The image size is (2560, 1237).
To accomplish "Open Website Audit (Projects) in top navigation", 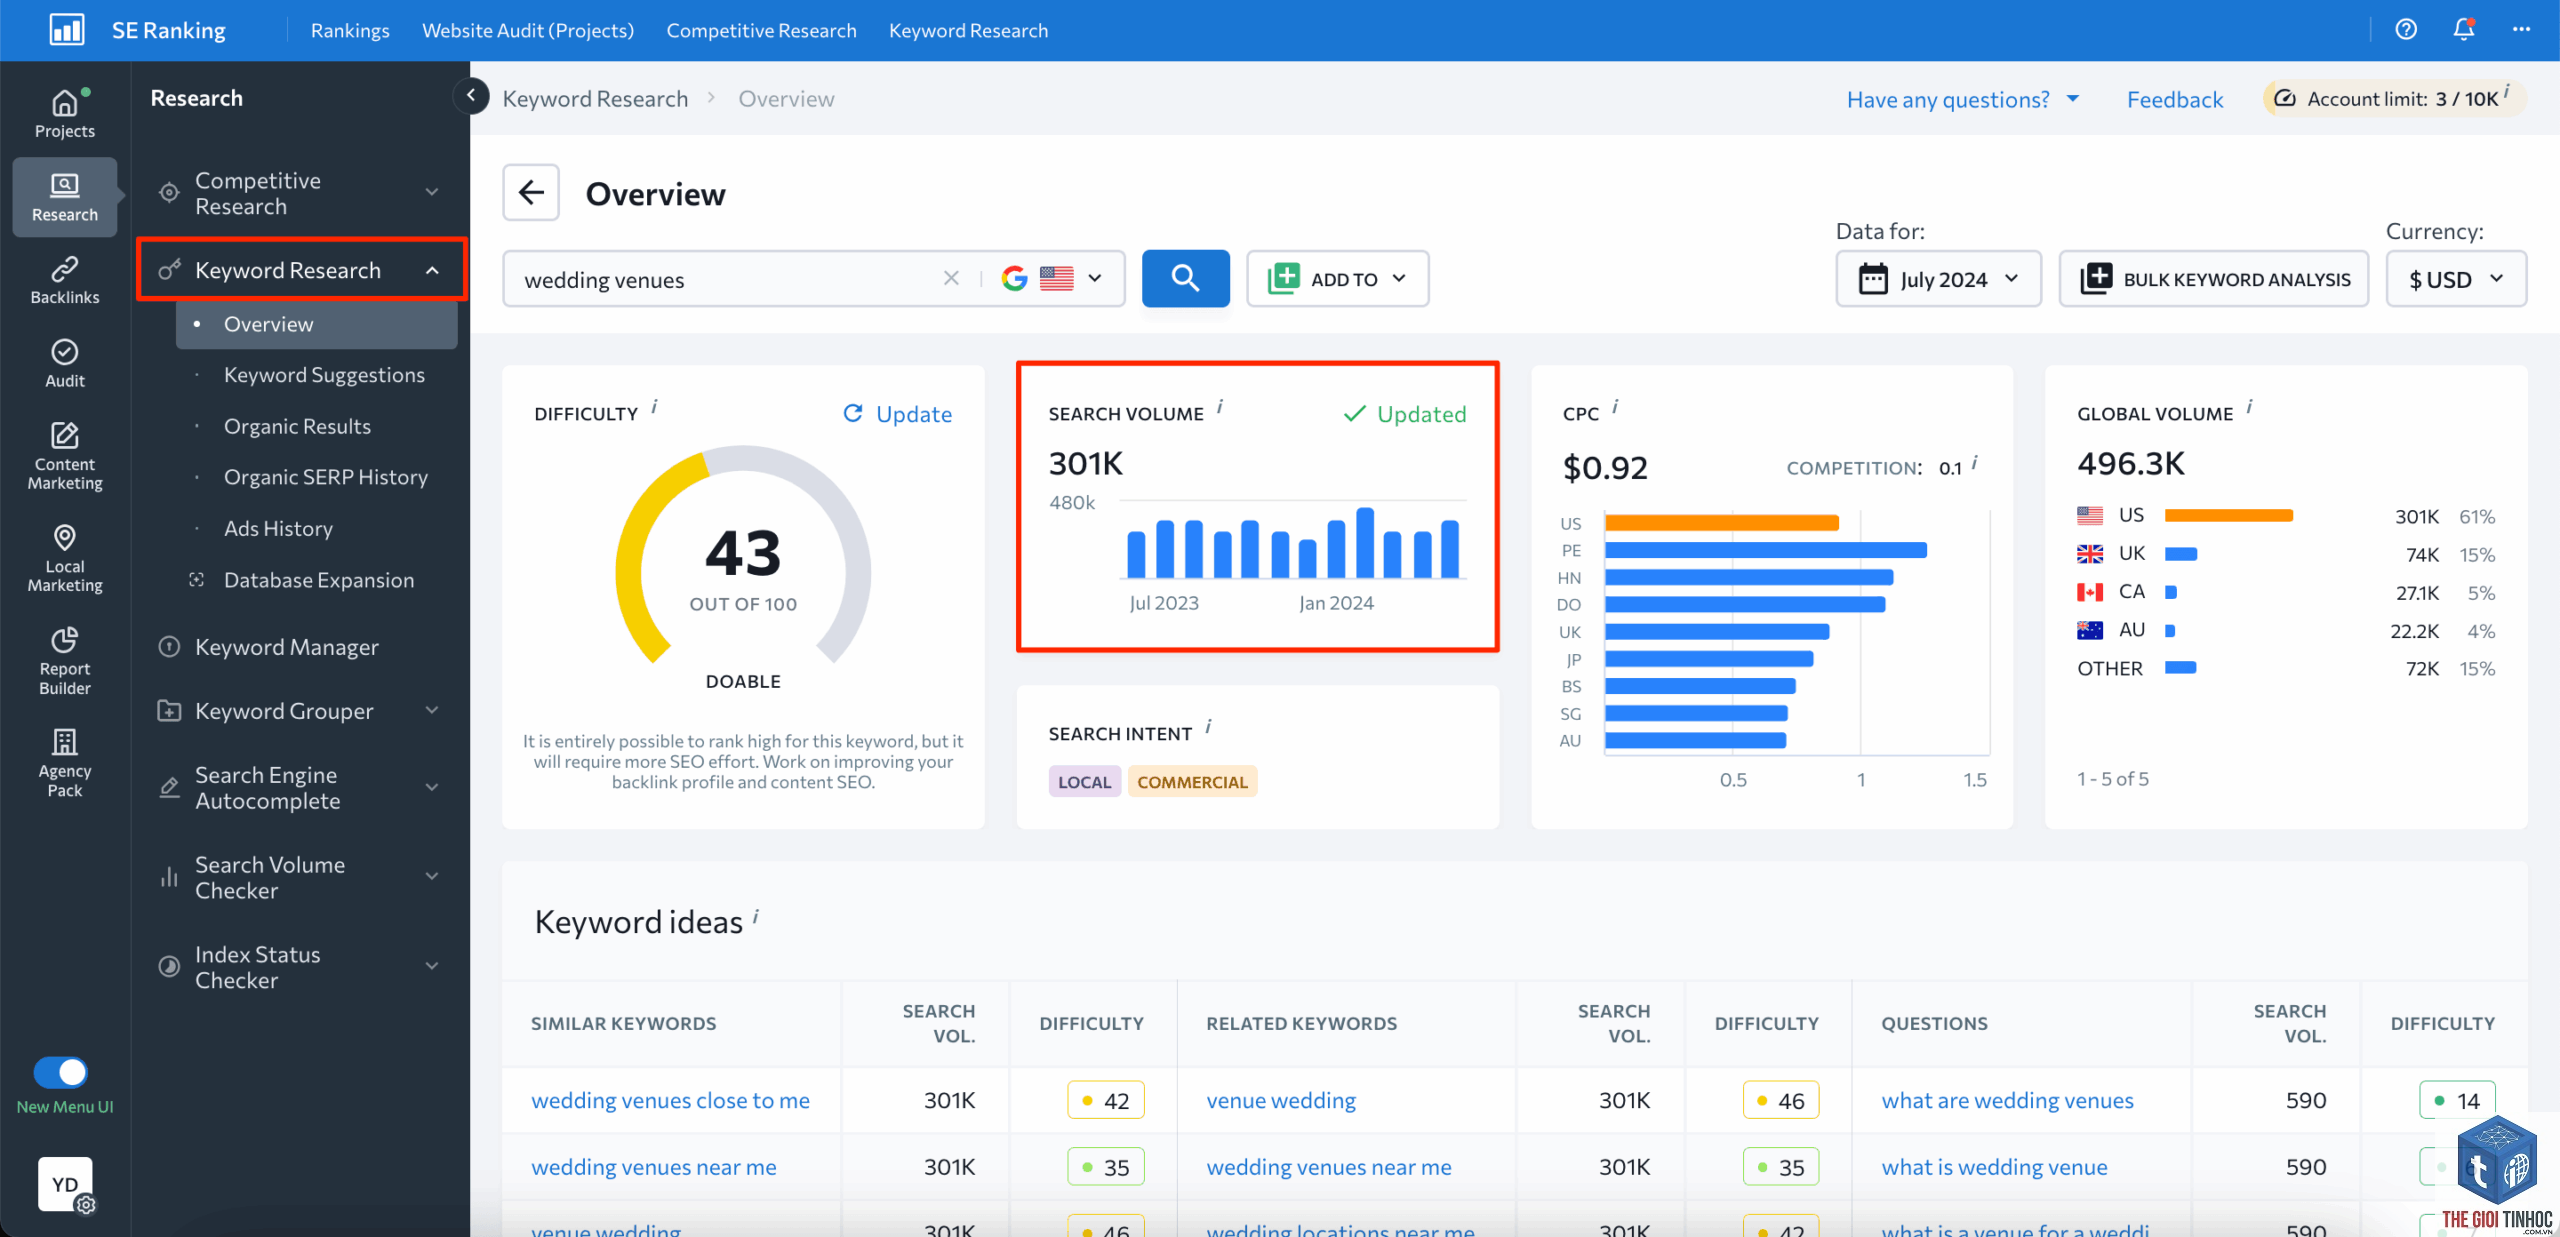I will click(528, 30).
